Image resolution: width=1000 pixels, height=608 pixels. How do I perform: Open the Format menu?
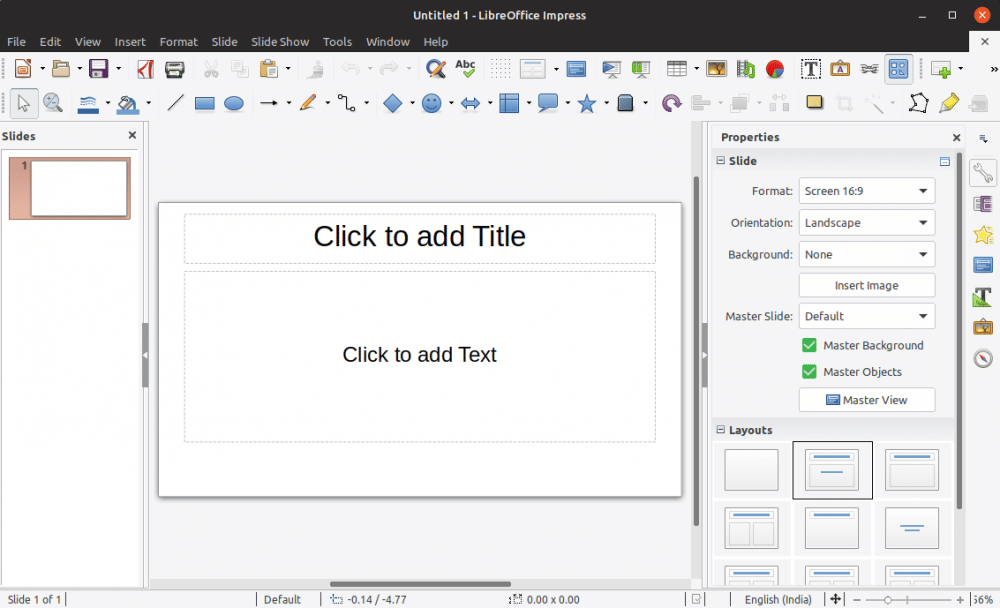click(178, 41)
